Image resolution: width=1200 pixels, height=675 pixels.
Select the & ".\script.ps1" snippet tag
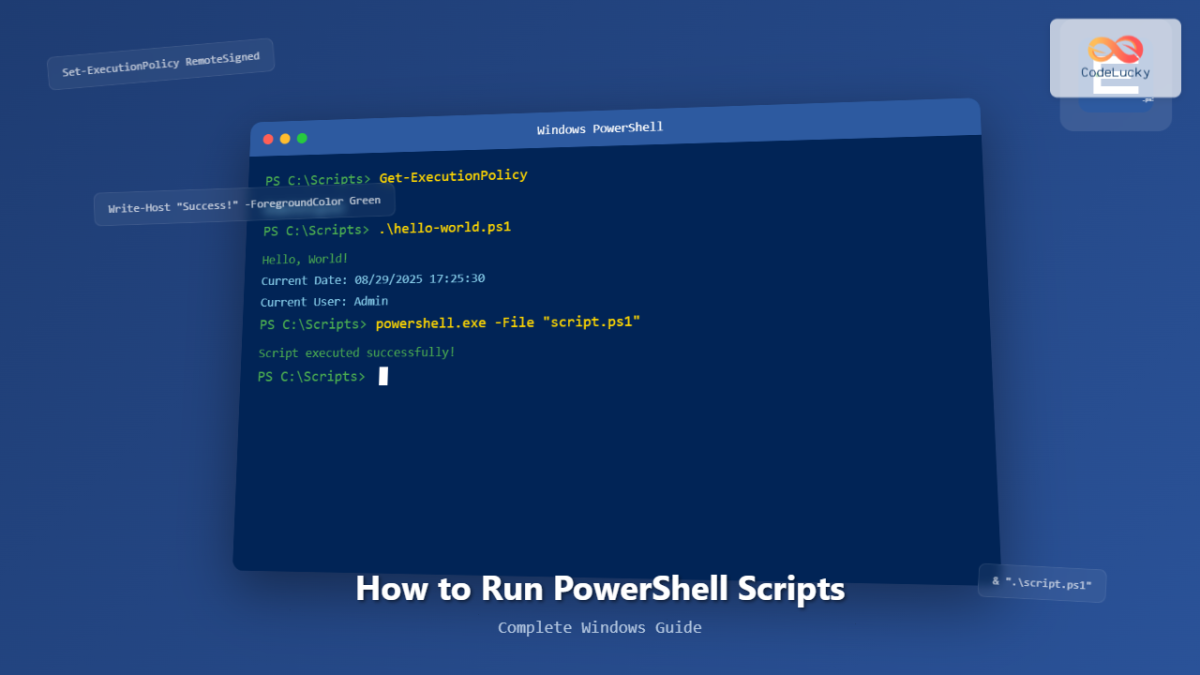click(x=1042, y=583)
